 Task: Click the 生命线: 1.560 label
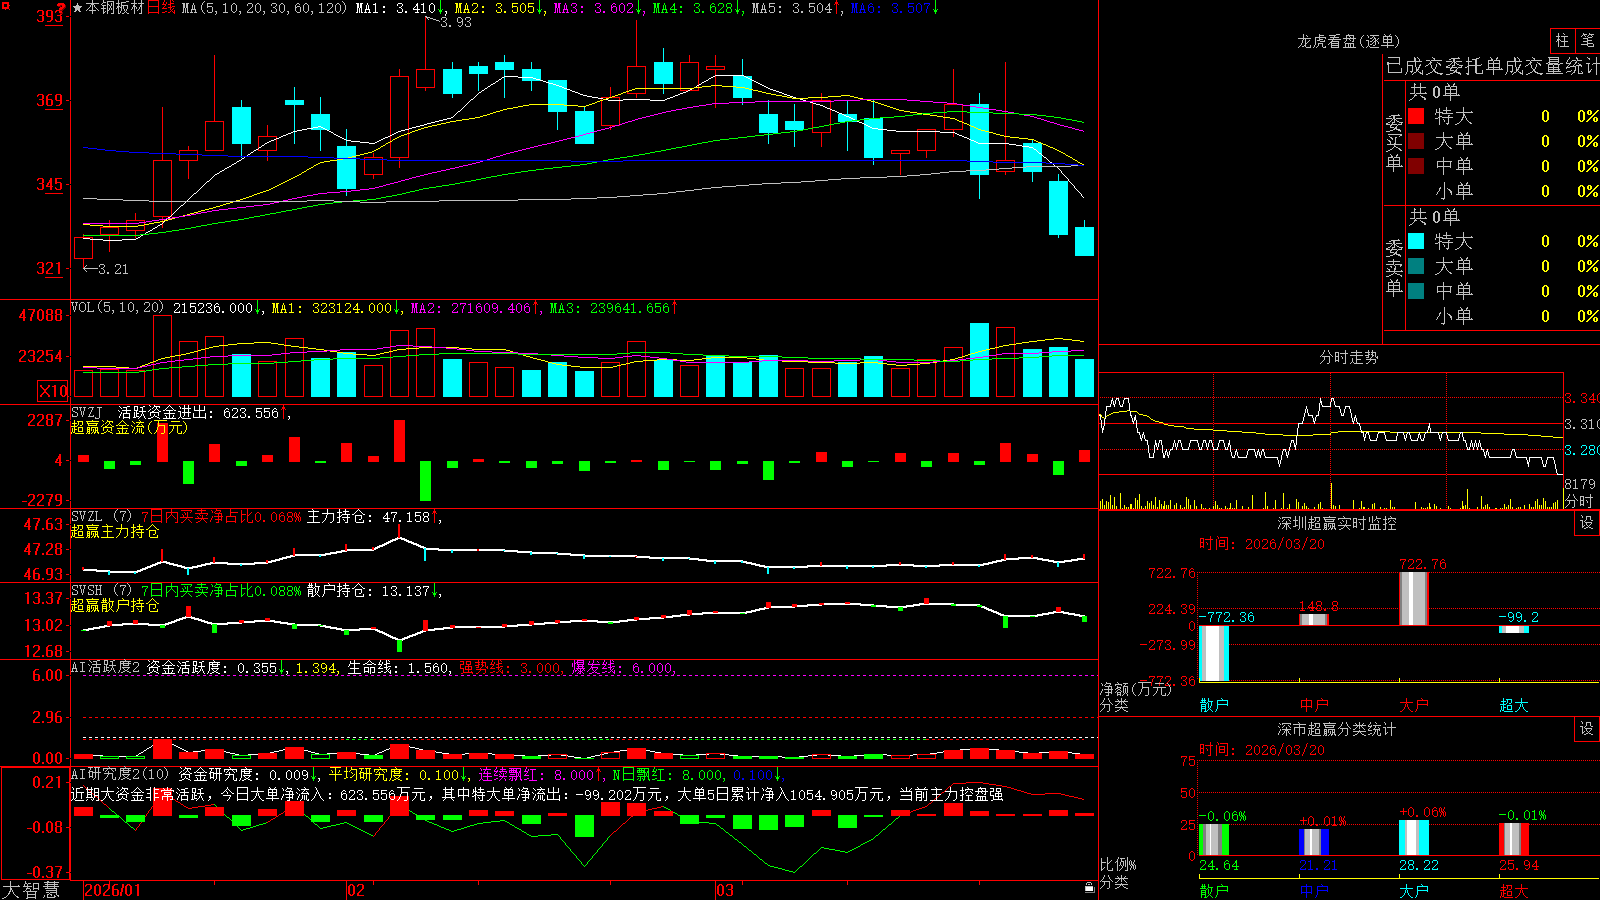398,667
